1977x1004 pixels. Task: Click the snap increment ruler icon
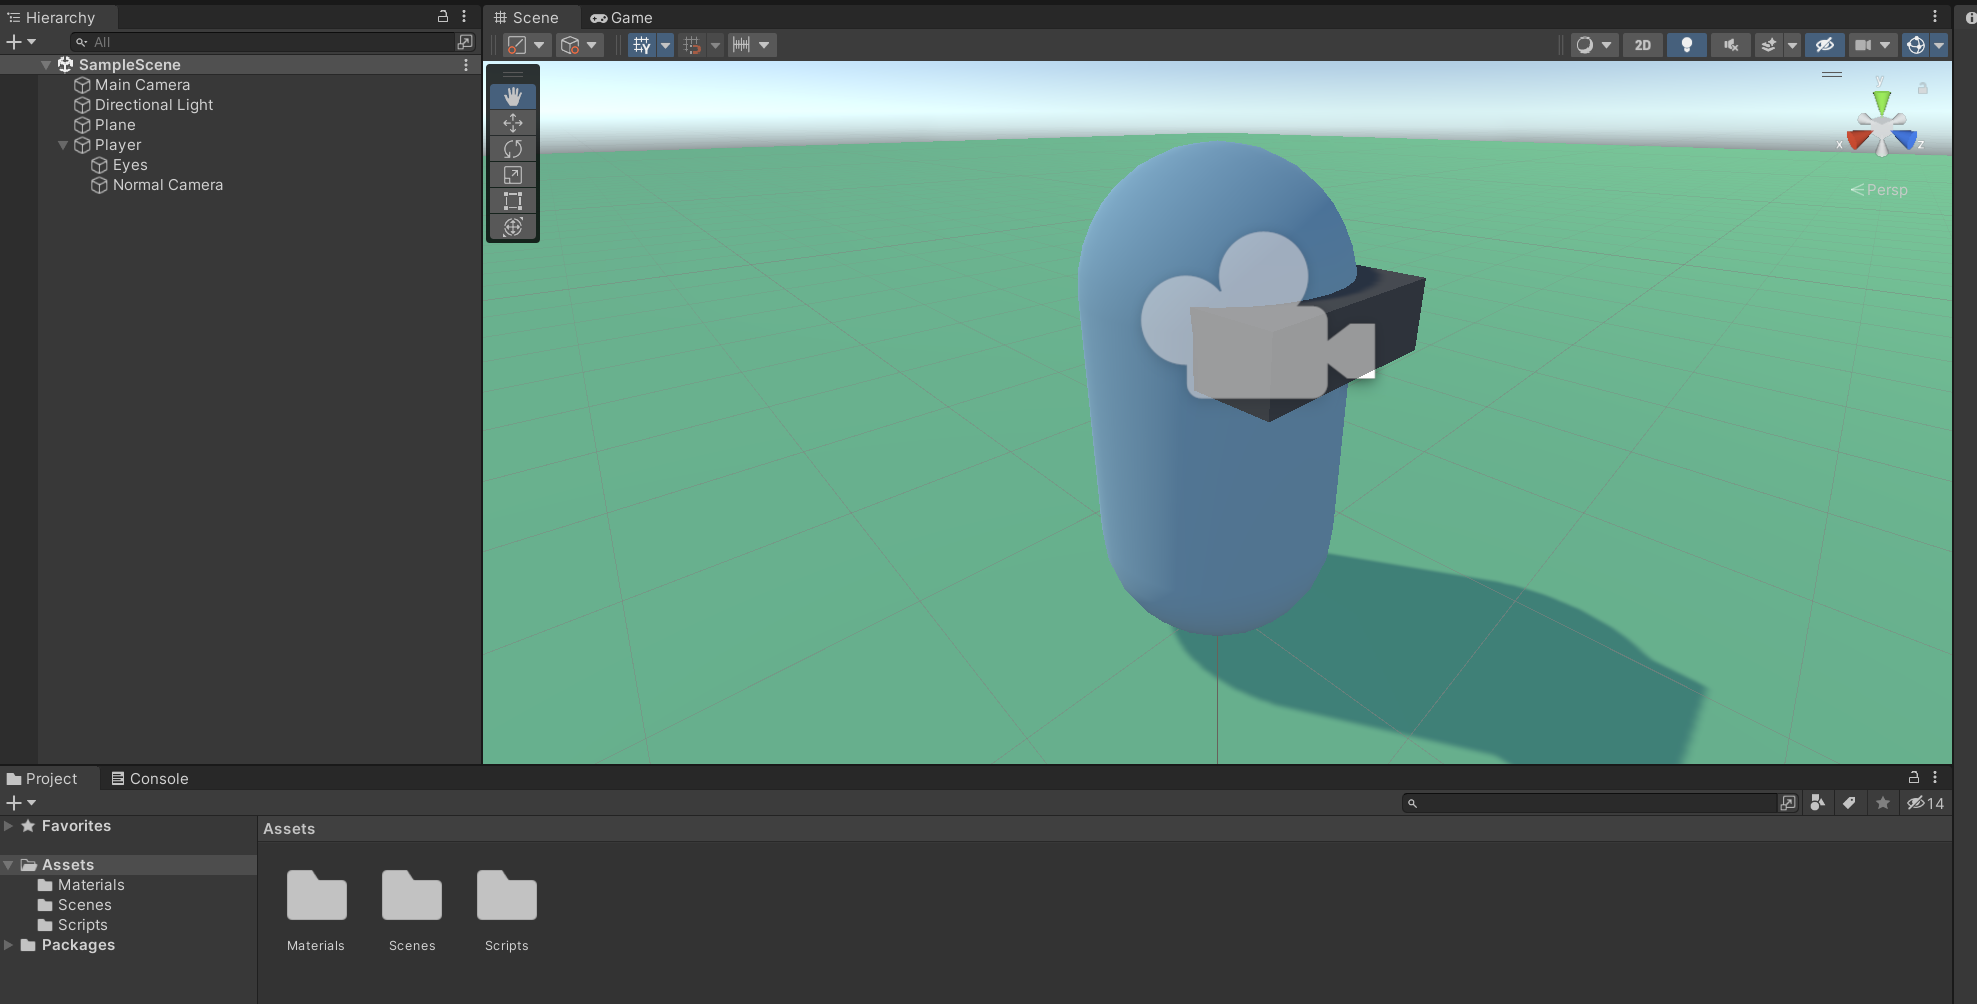click(x=741, y=45)
